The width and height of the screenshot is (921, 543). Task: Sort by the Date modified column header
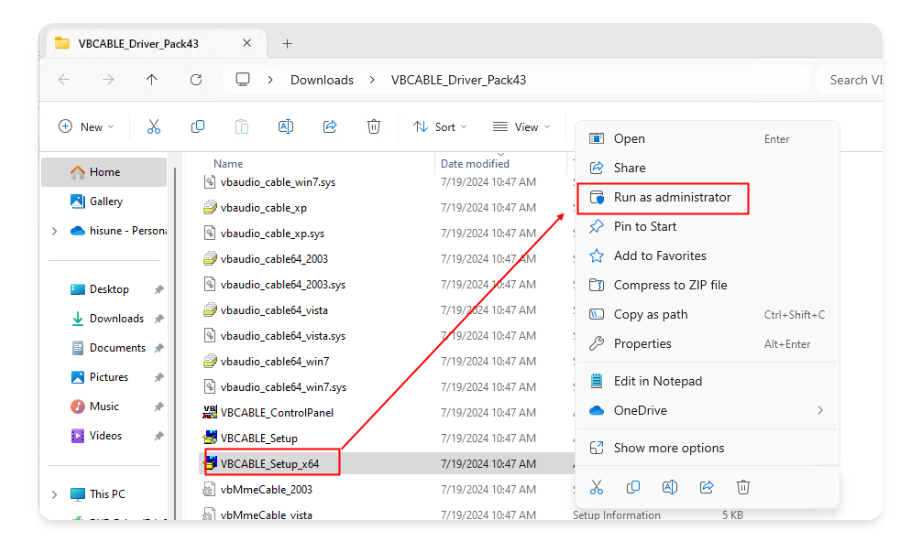[475, 164]
